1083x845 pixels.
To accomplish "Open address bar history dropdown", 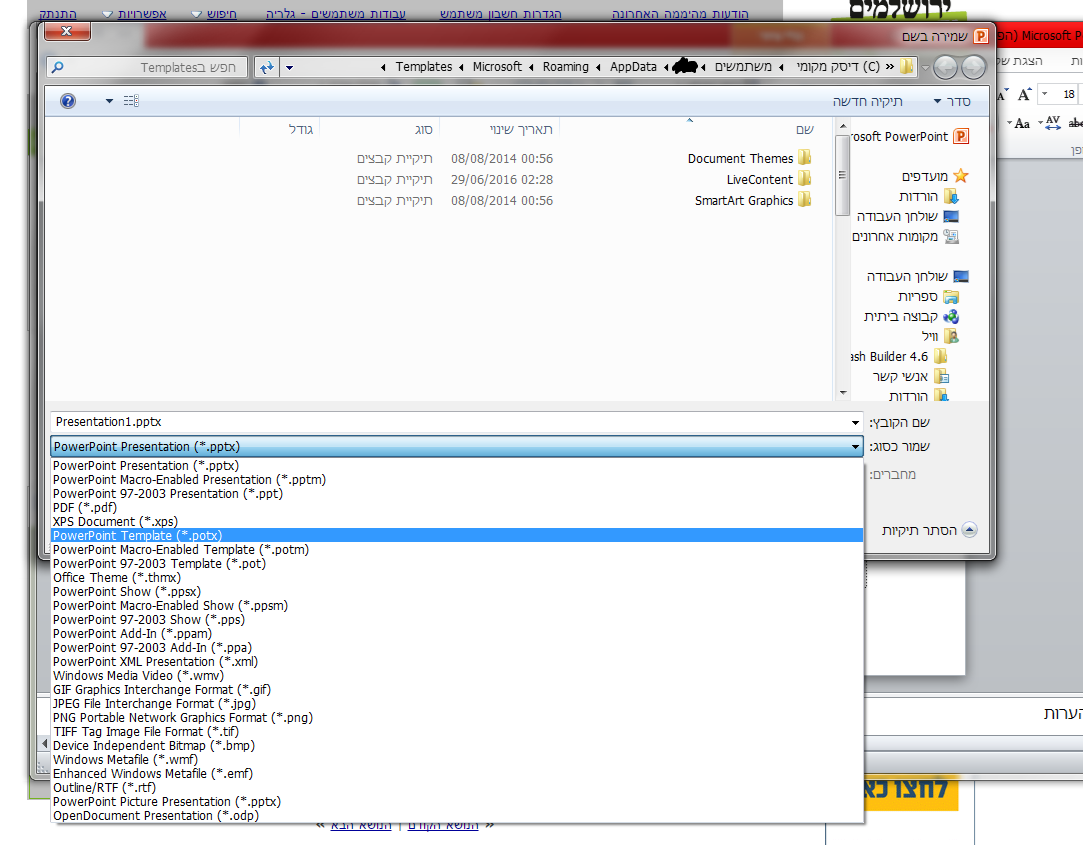I will point(289,68).
